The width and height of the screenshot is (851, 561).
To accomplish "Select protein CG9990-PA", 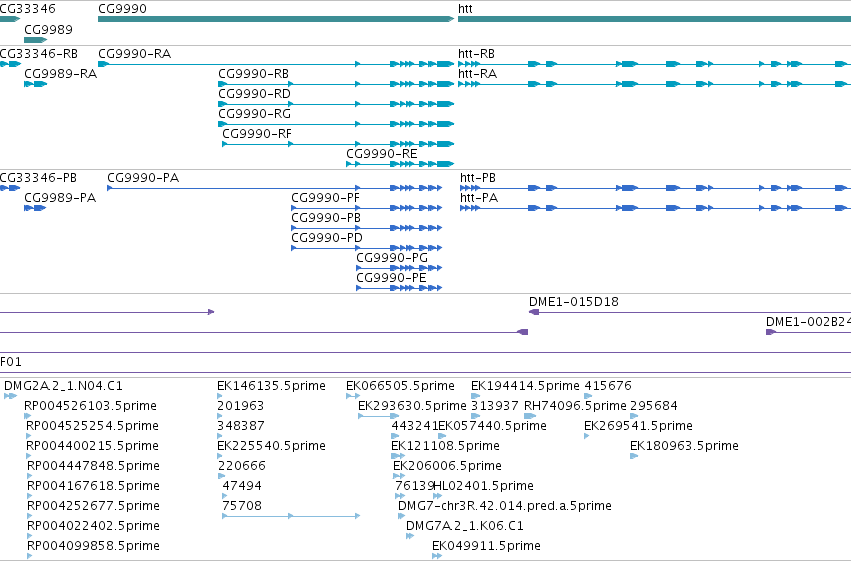I will pos(275,188).
